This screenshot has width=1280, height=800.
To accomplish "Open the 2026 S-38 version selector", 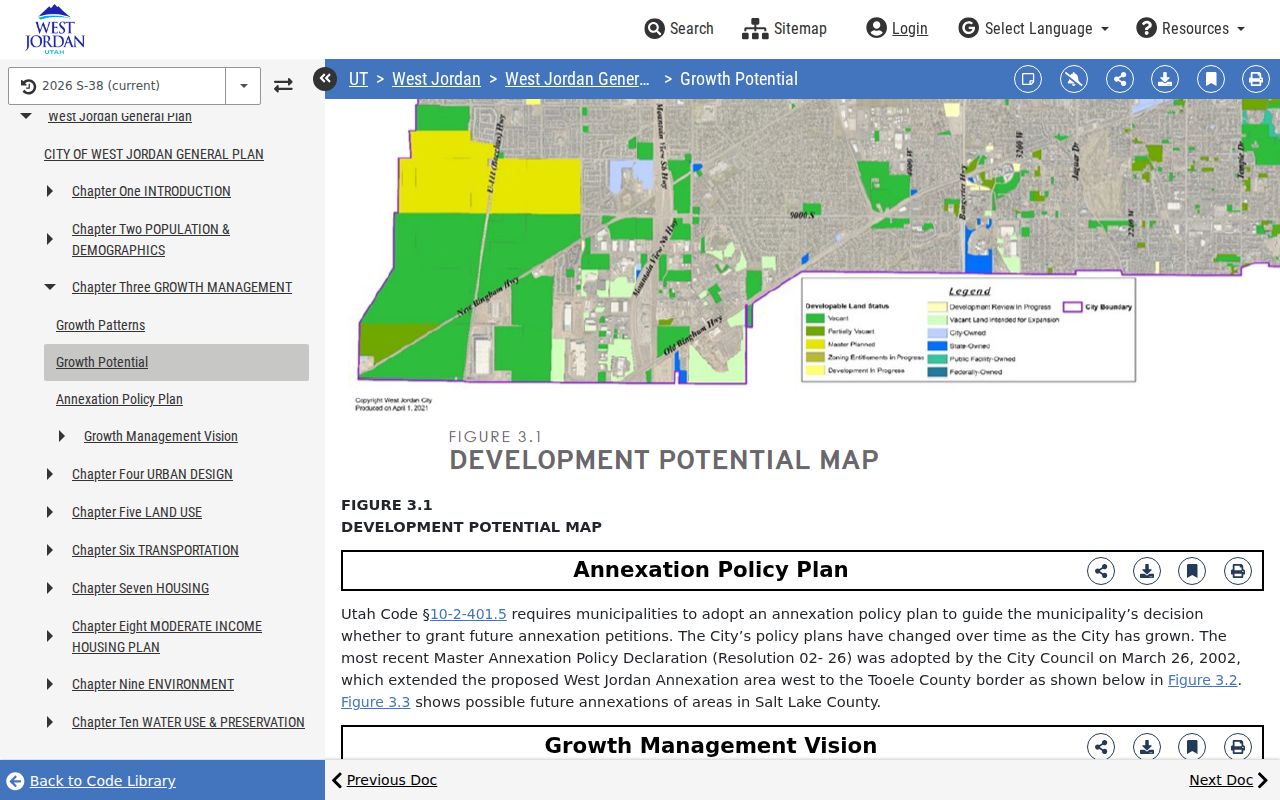I will (117, 86).
